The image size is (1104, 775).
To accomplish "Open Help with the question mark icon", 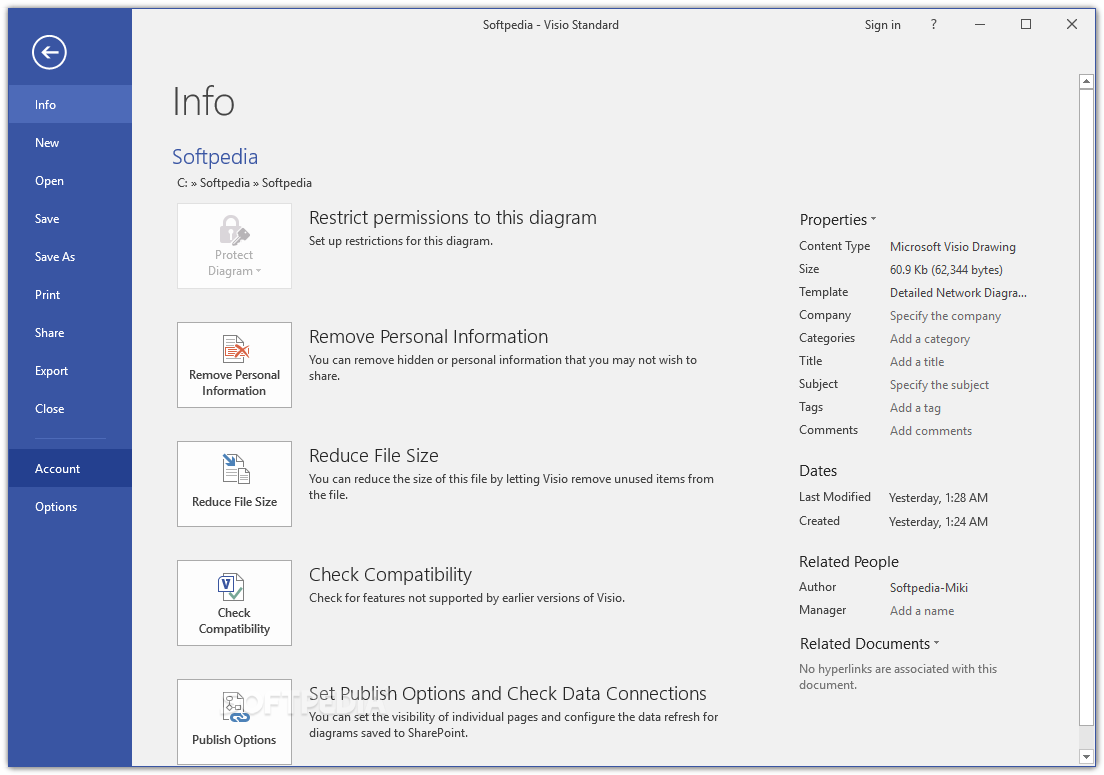I will point(933,24).
